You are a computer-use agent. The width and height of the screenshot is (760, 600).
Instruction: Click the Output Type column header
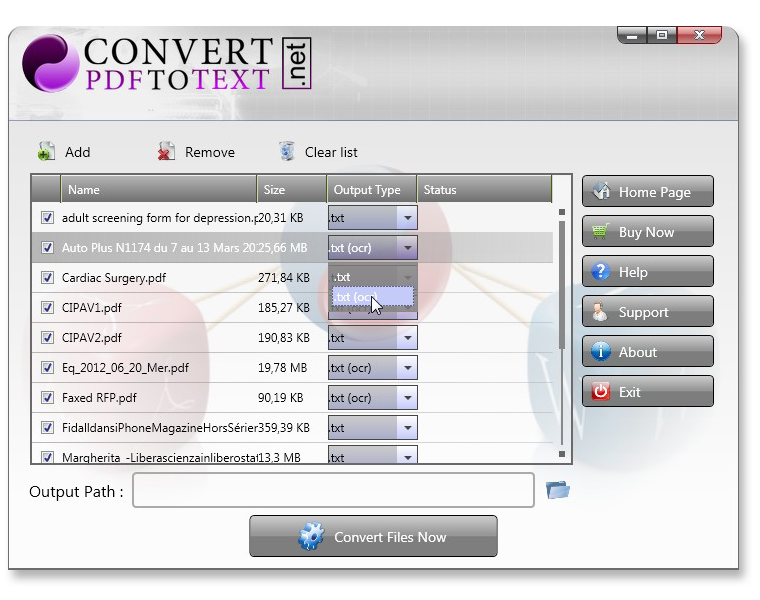click(372, 189)
